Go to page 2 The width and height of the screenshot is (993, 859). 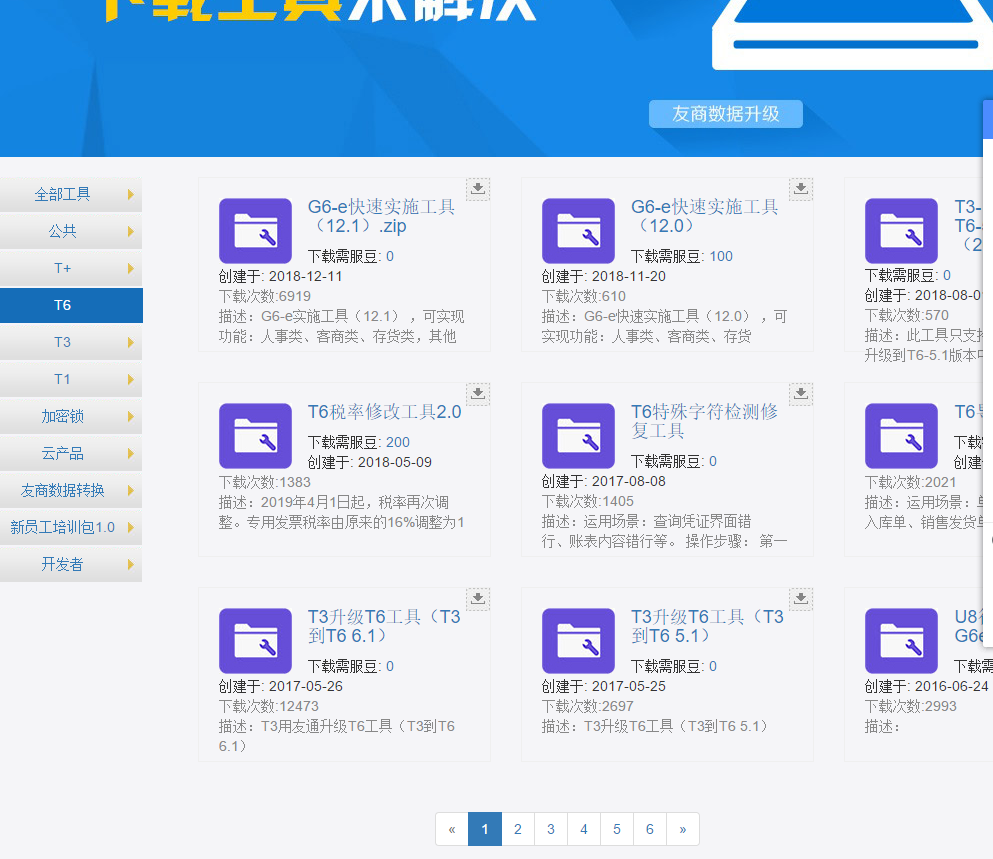pyautogui.click(x=518, y=829)
